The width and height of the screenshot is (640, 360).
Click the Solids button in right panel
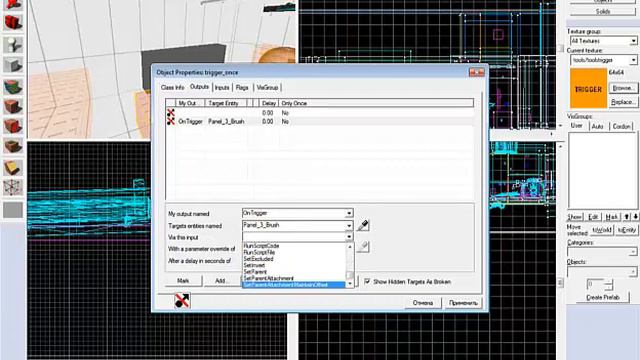click(602, 11)
